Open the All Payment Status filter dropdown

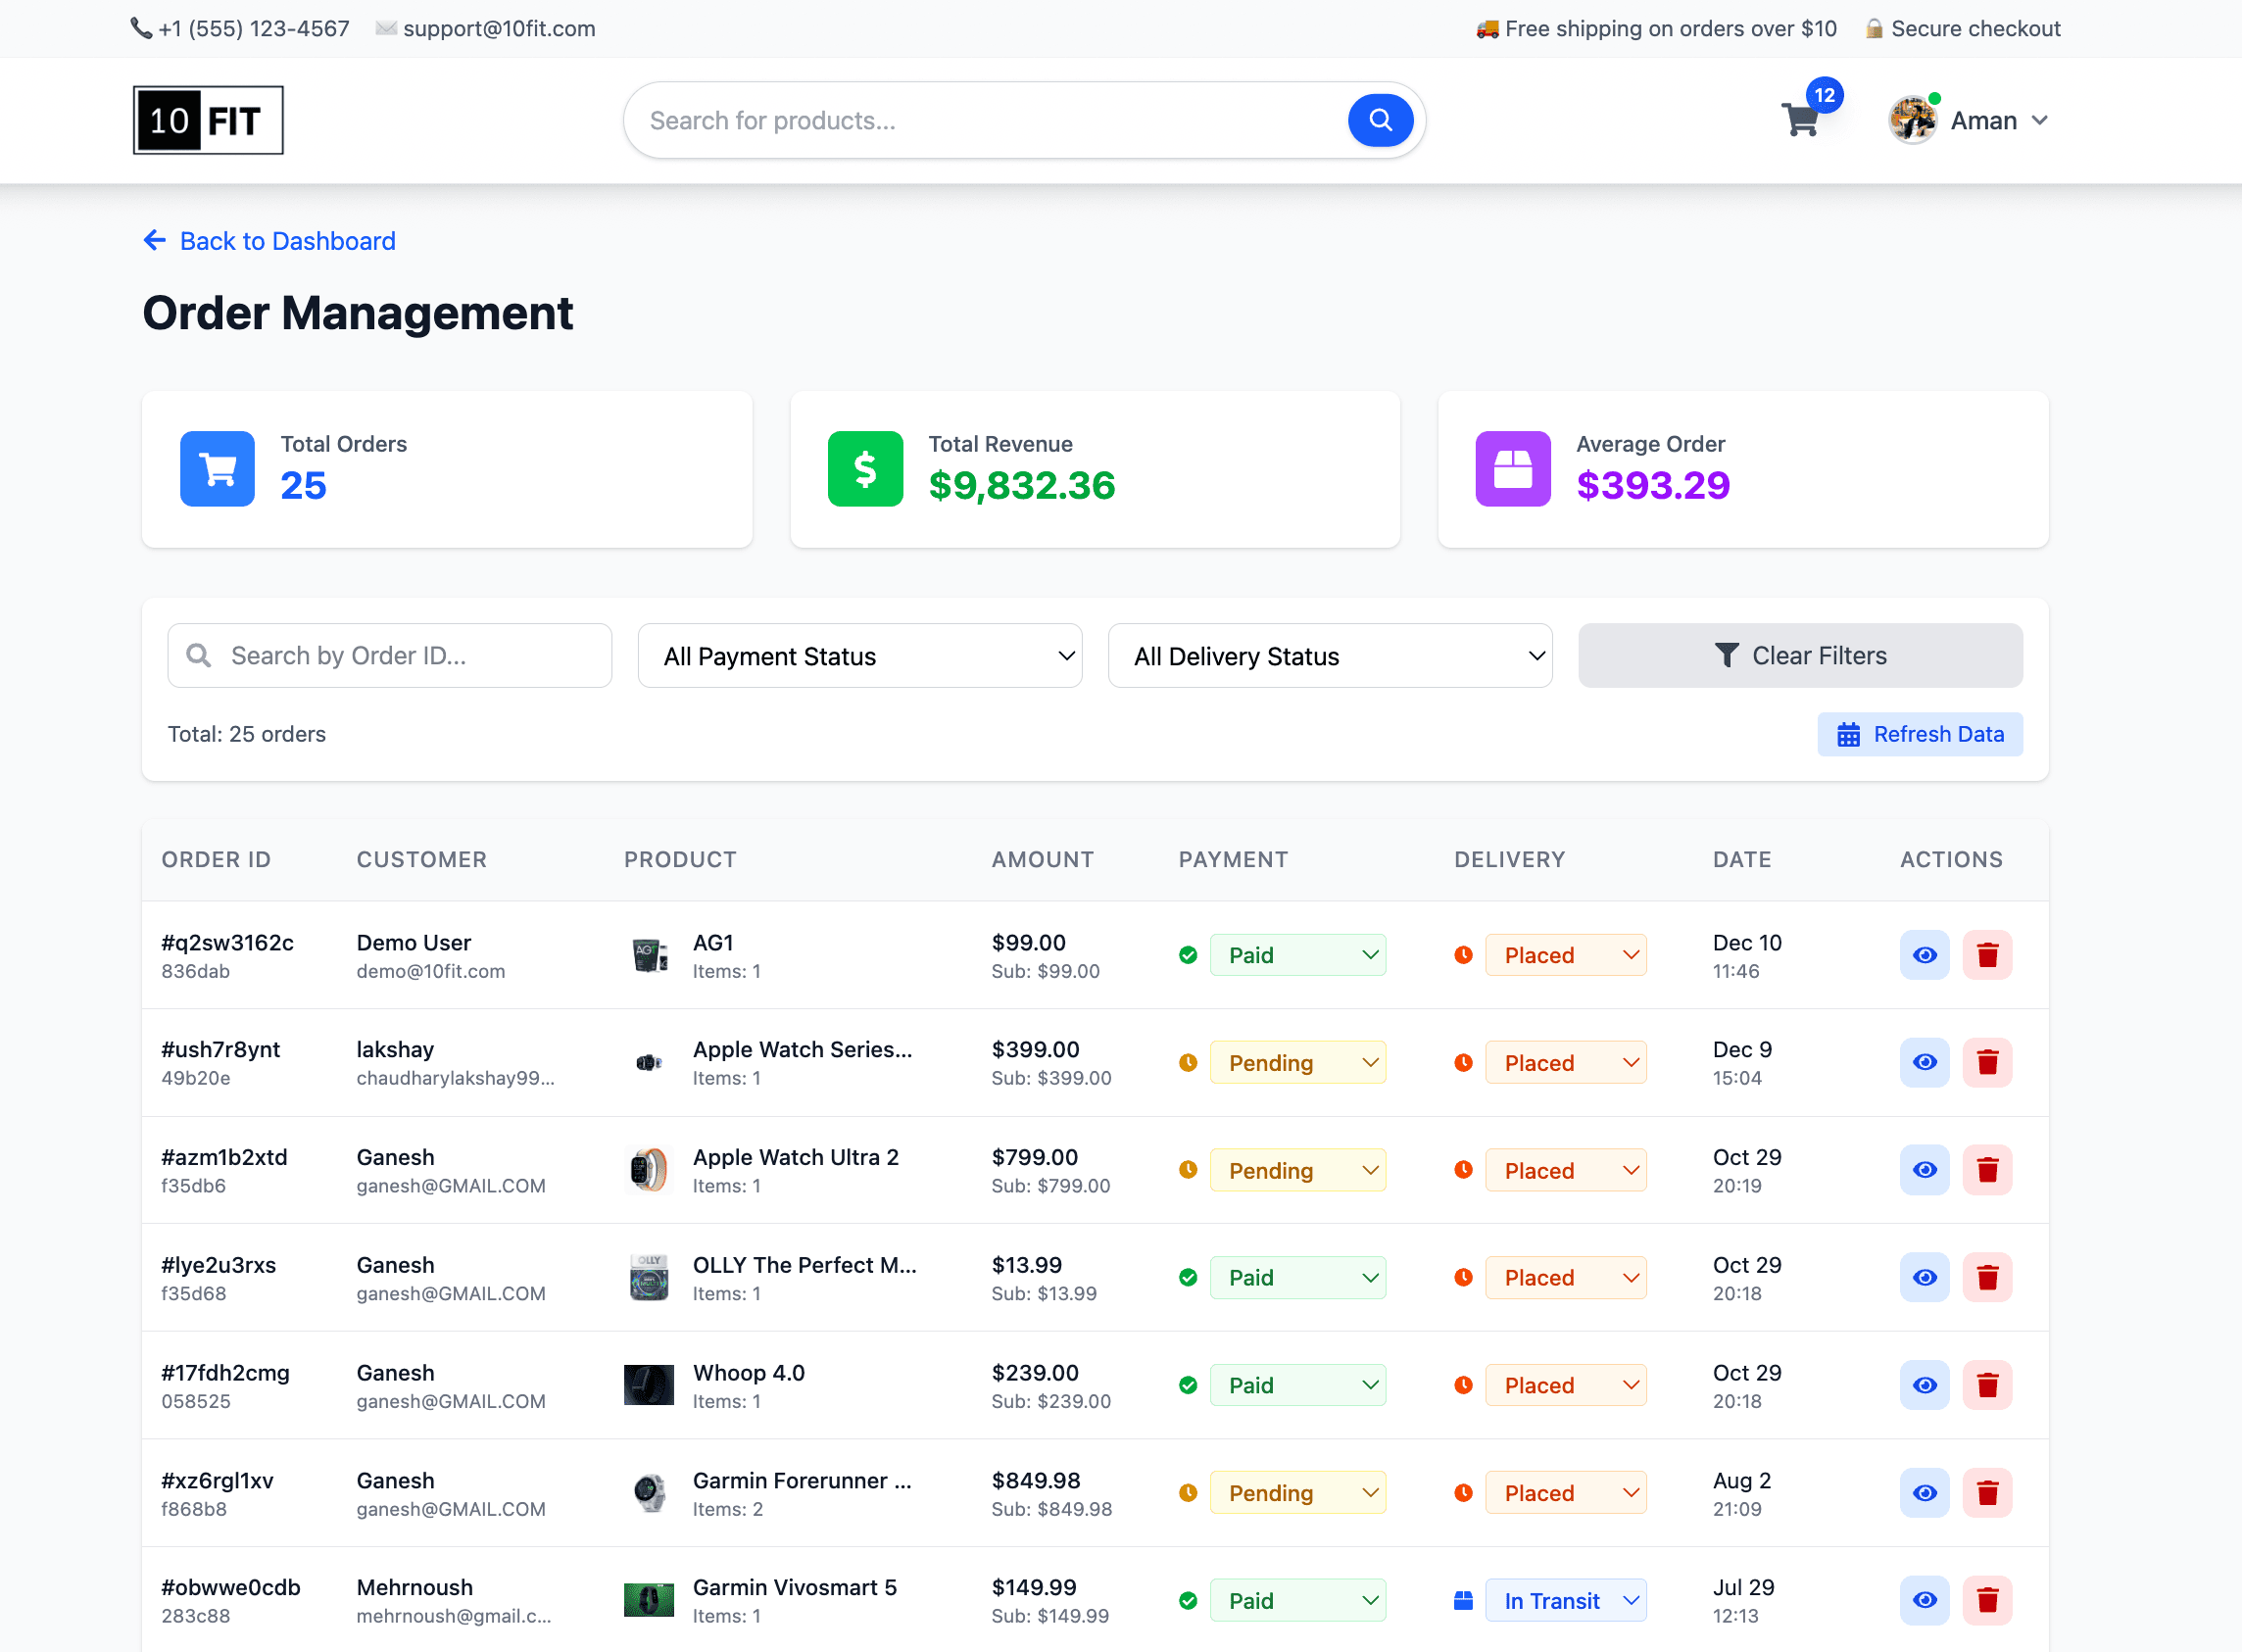point(859,656)
